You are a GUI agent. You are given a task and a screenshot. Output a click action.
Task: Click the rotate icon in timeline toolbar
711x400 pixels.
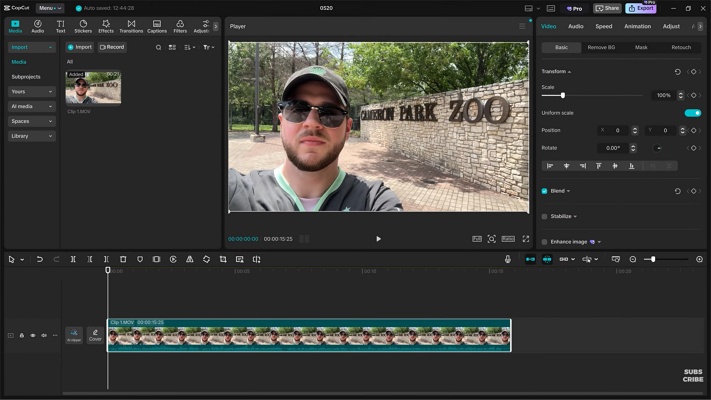[x=206, y=259]
